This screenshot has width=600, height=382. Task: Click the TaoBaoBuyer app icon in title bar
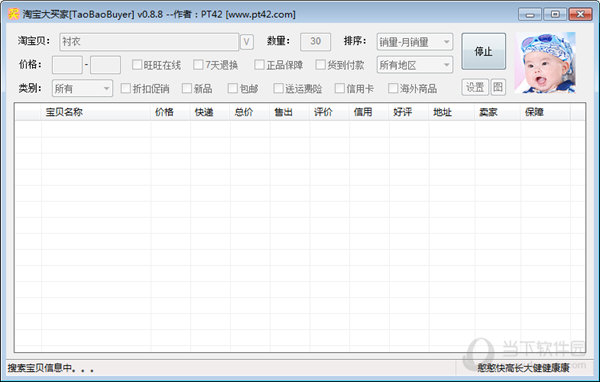click(13, 14)
